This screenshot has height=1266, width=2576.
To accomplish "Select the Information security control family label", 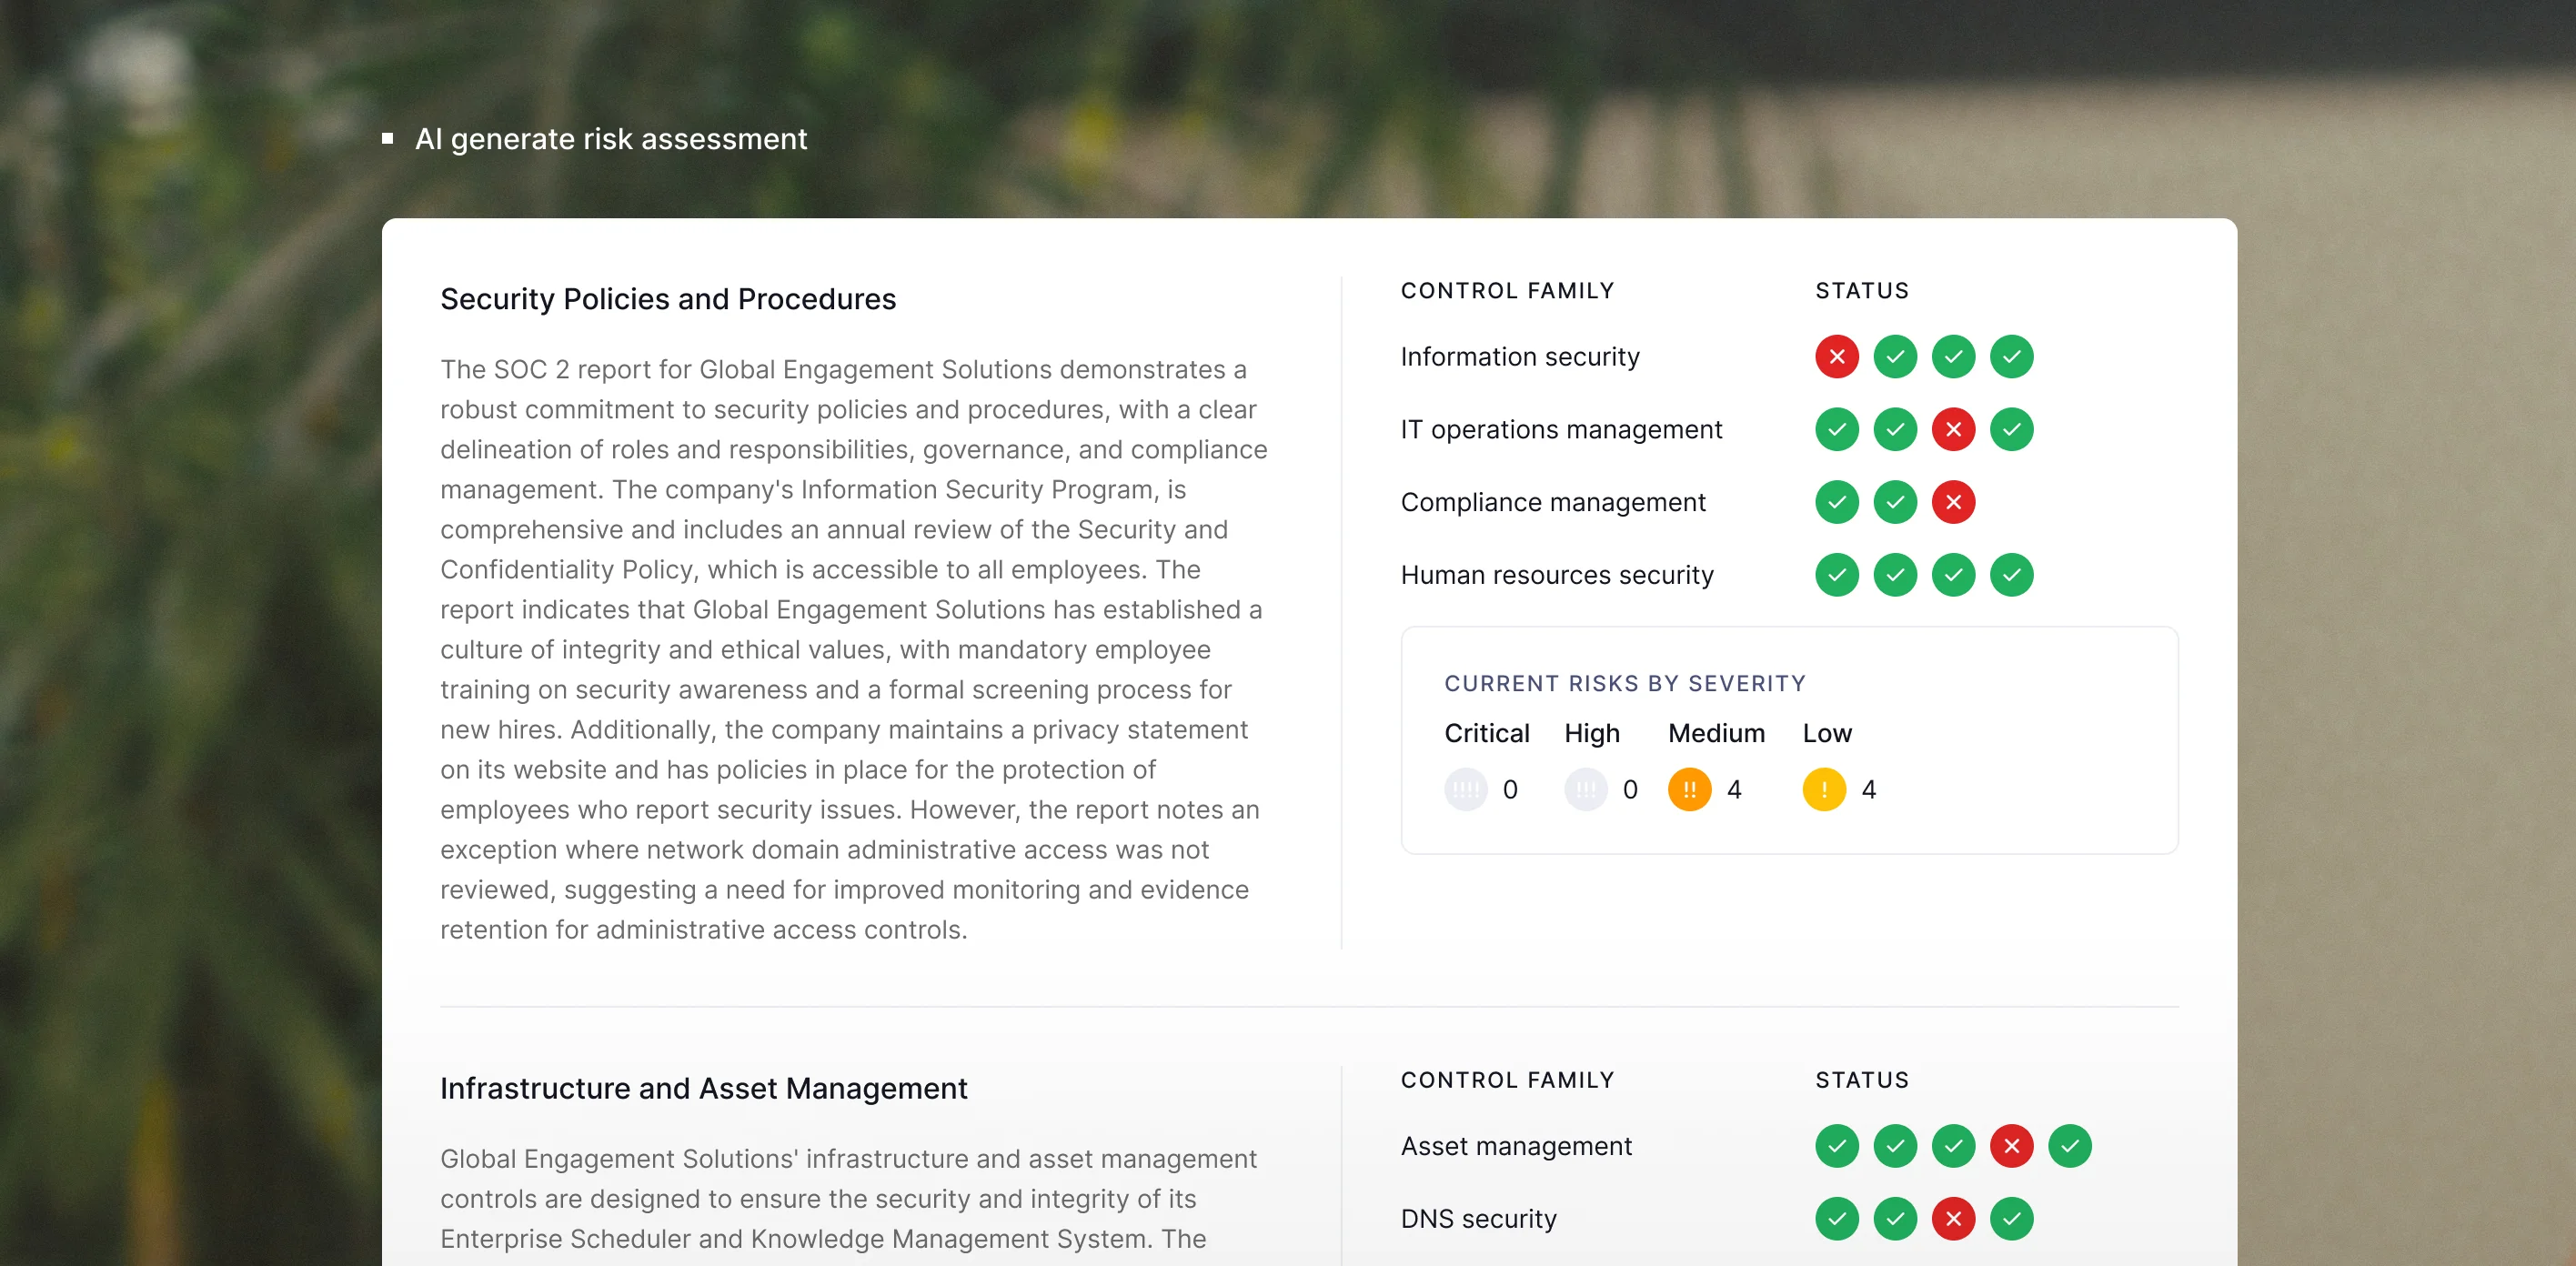I will coord(1520,357).
